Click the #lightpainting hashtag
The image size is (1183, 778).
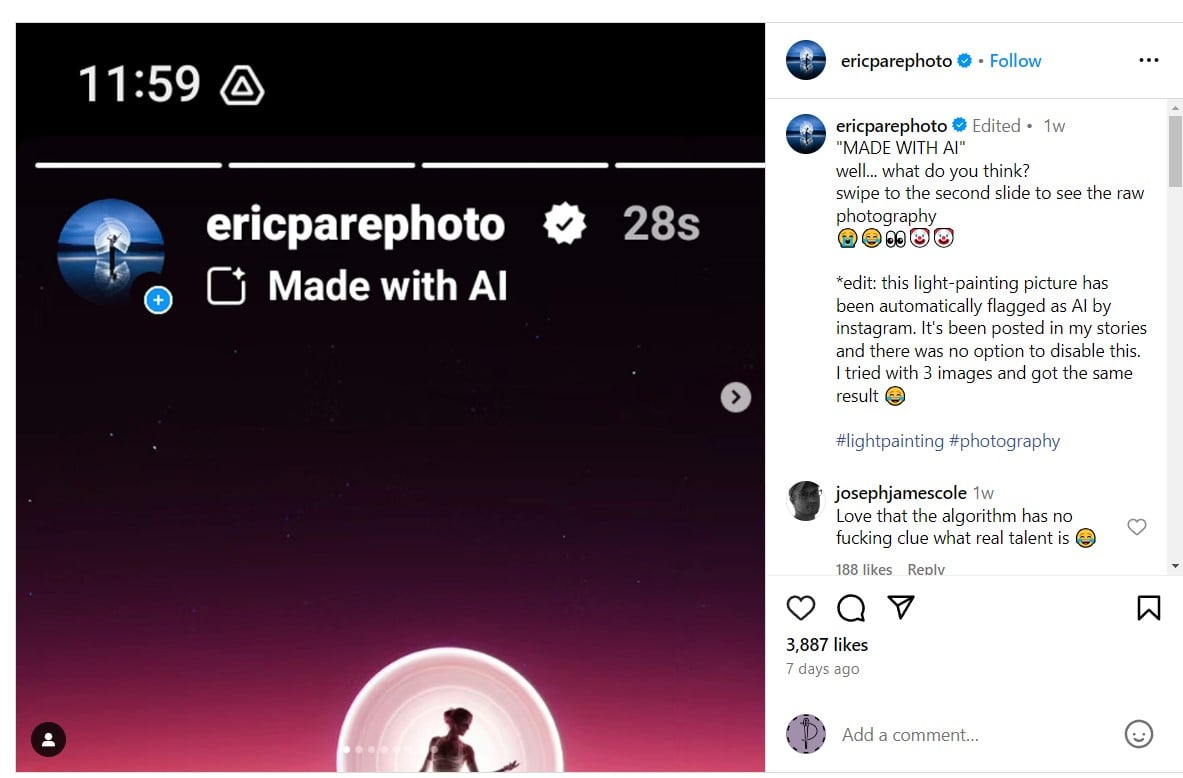pyautogui.click(x=890, y=441)
